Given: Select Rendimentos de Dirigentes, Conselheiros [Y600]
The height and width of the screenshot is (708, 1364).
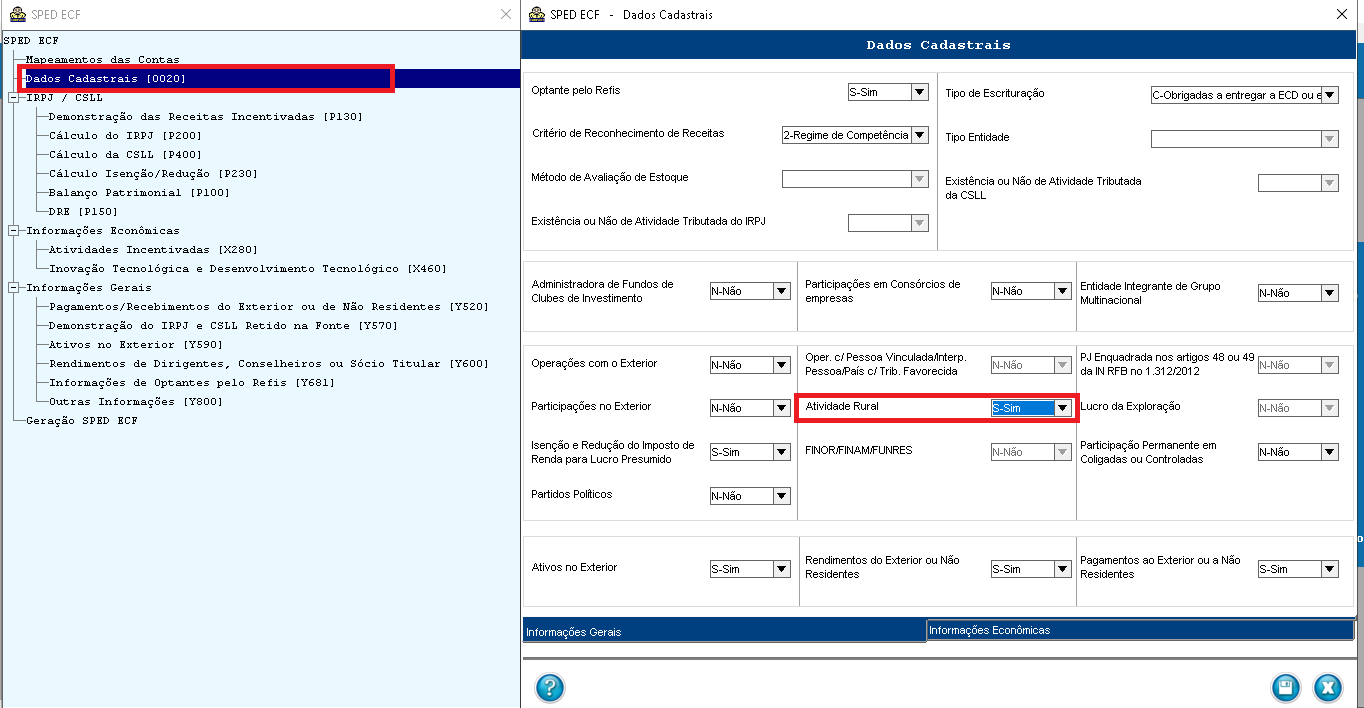Looking at the screenshot, I should tap(269, 364).
